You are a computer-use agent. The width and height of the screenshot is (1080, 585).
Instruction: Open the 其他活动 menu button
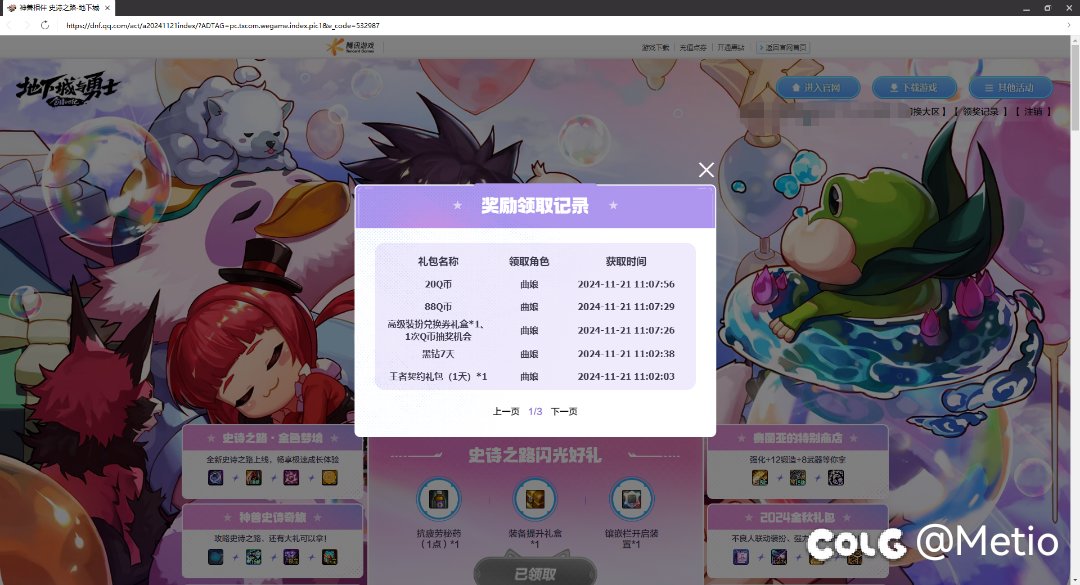click(1010, 88)
